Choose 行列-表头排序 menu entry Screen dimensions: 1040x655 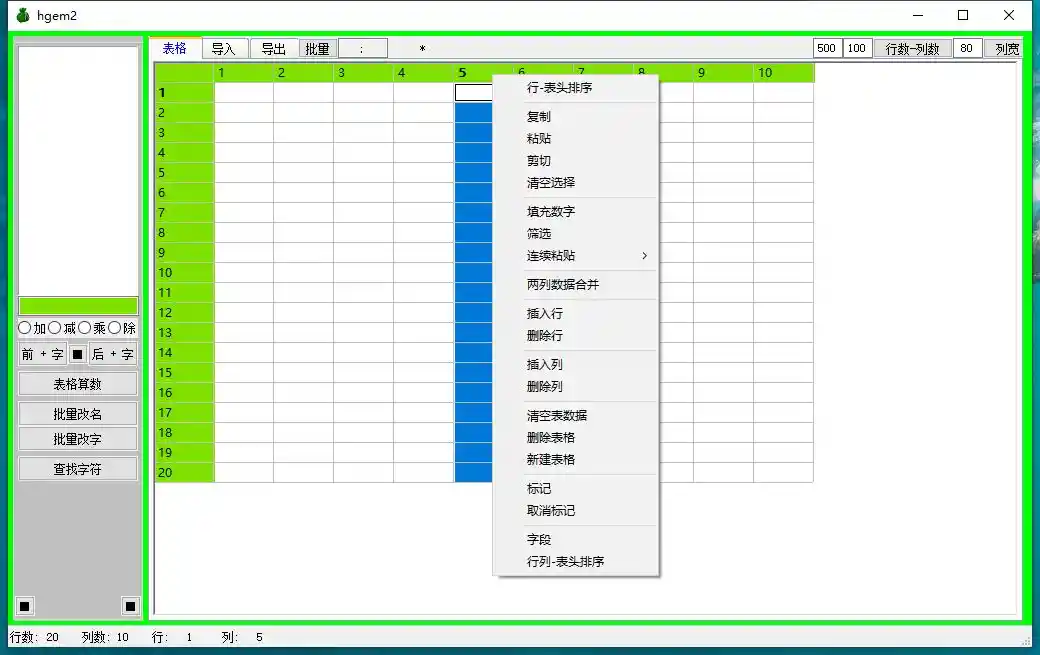click(576, 562)
